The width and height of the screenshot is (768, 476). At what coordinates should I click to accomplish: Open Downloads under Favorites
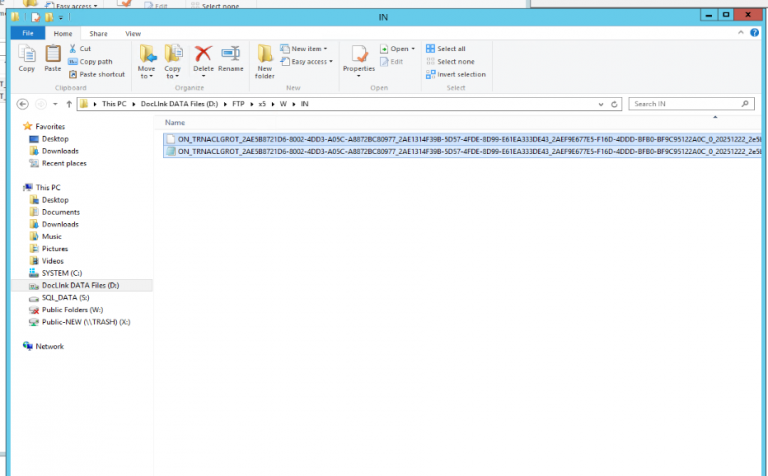point(60,151)
